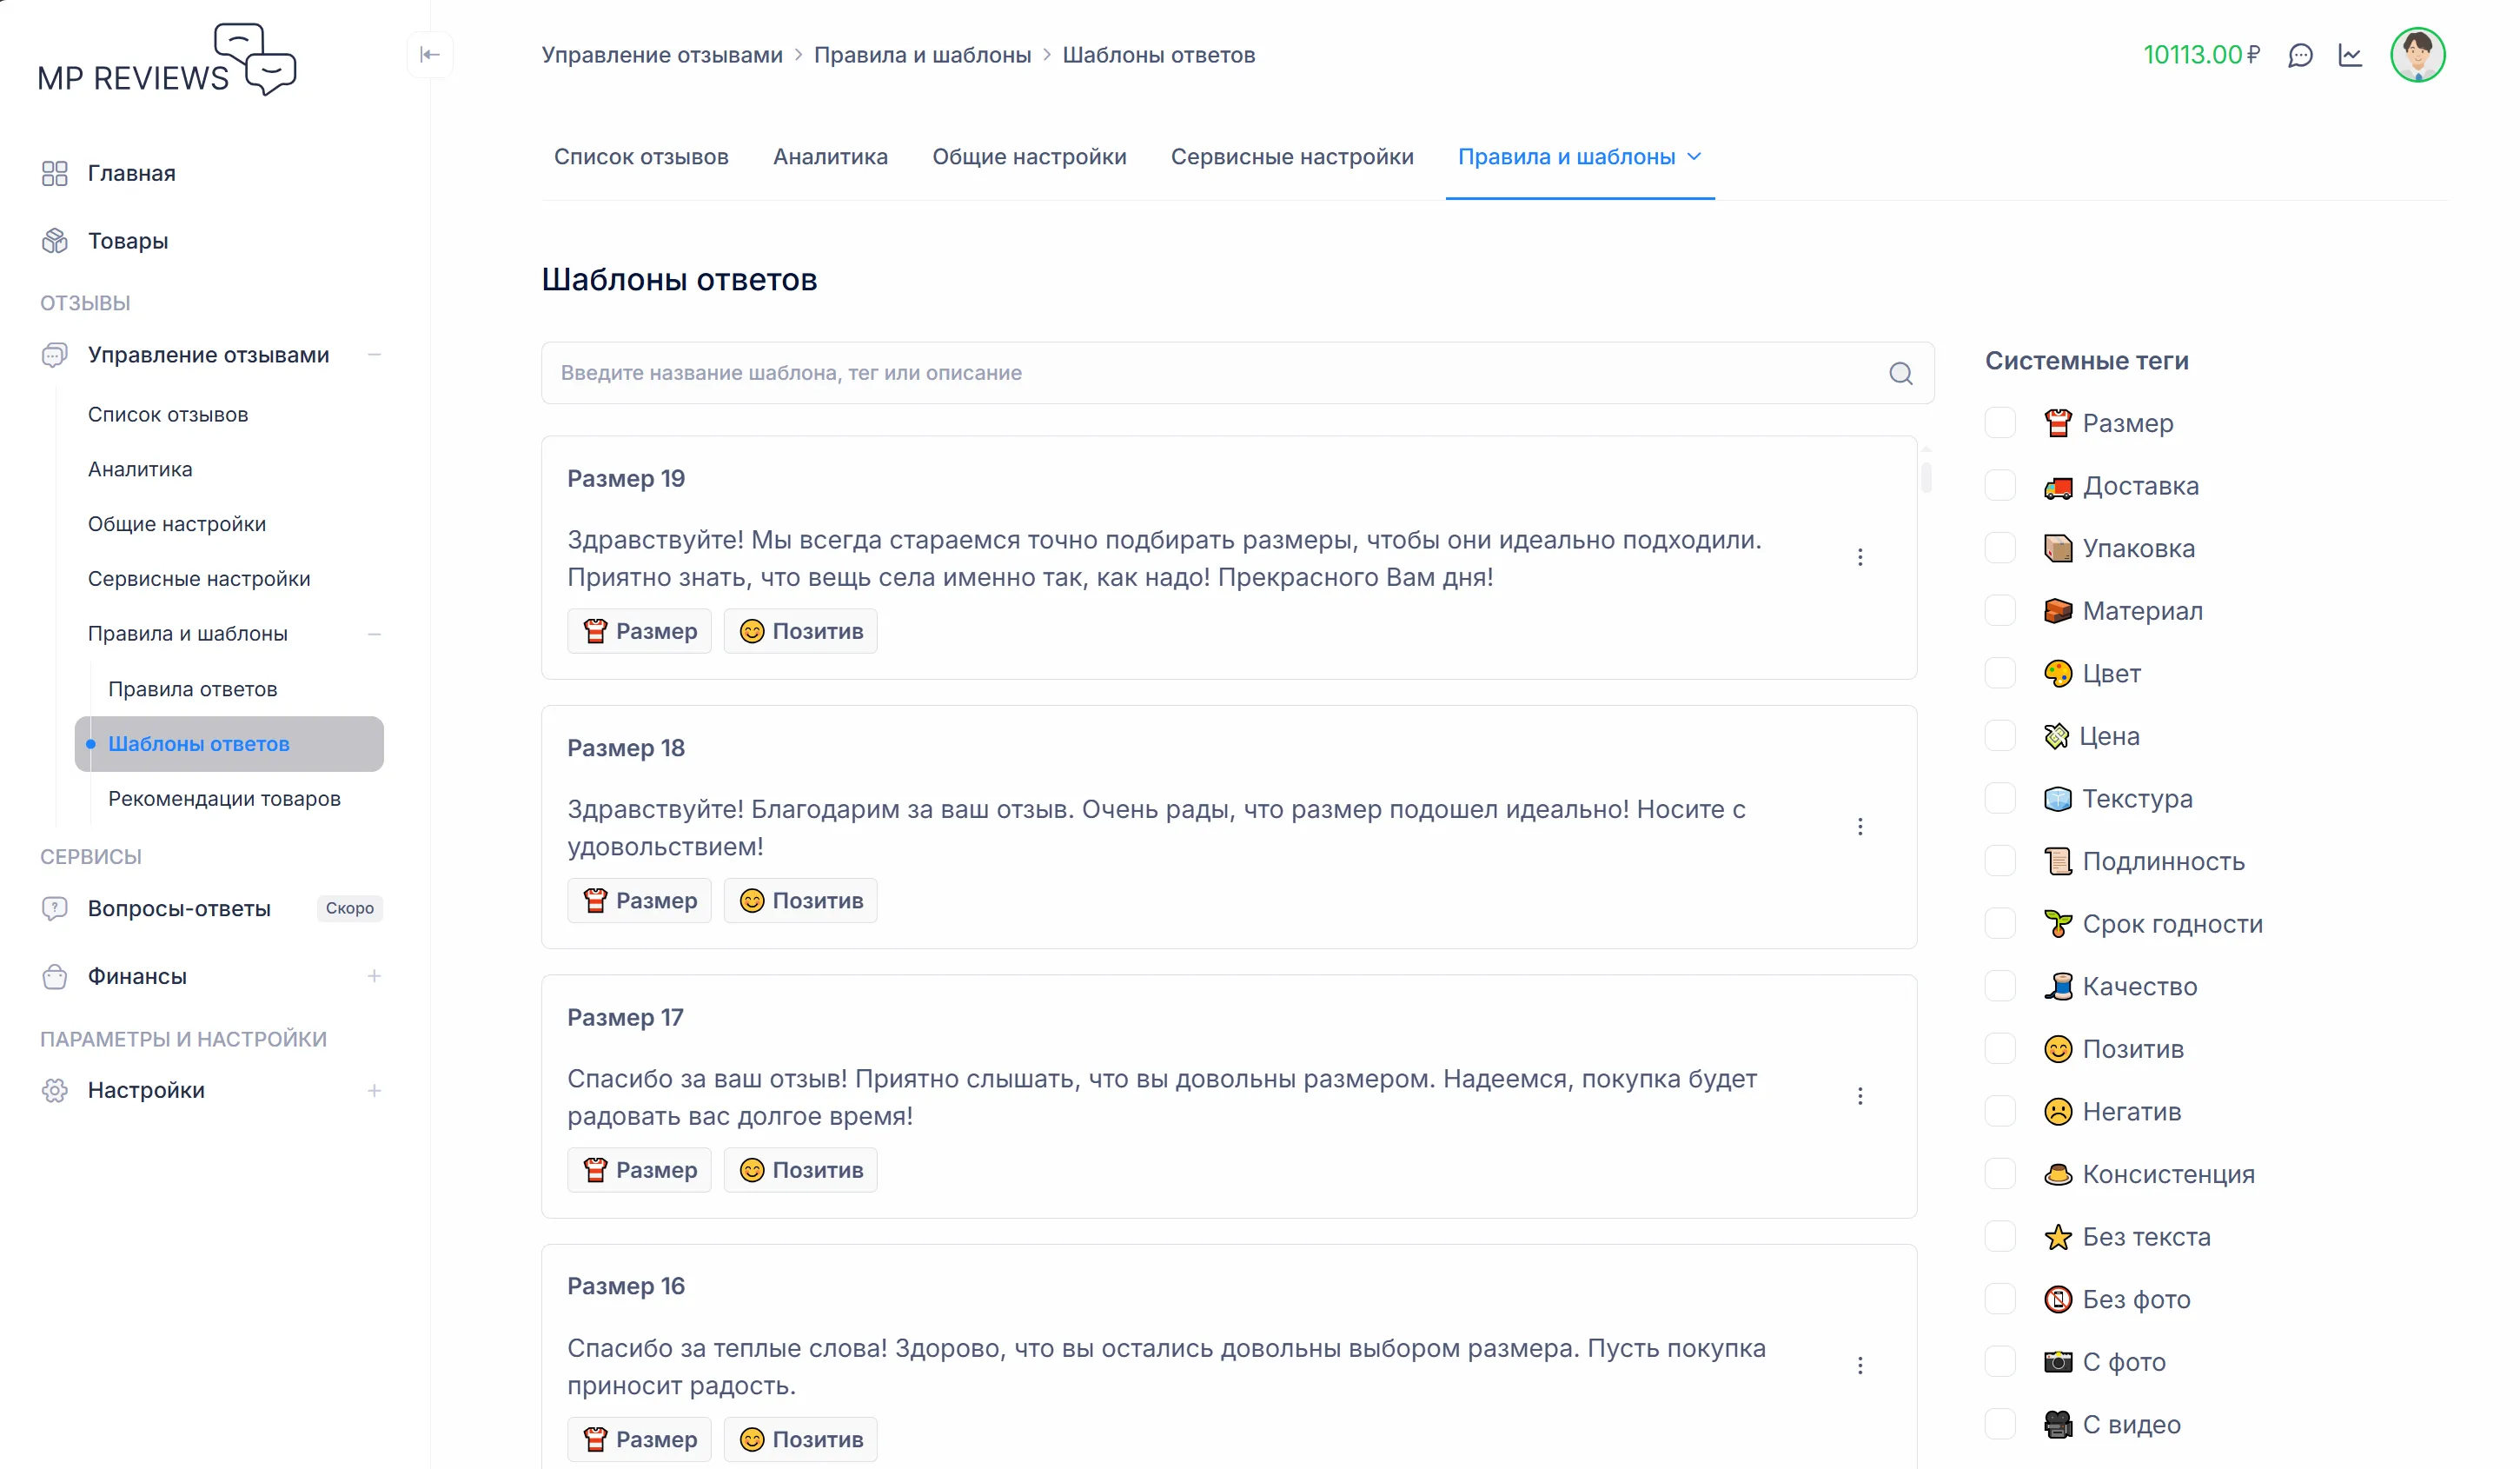
Task: Open the Правила и шаблоны tab dropdown
Action: tap(1694, 156)
